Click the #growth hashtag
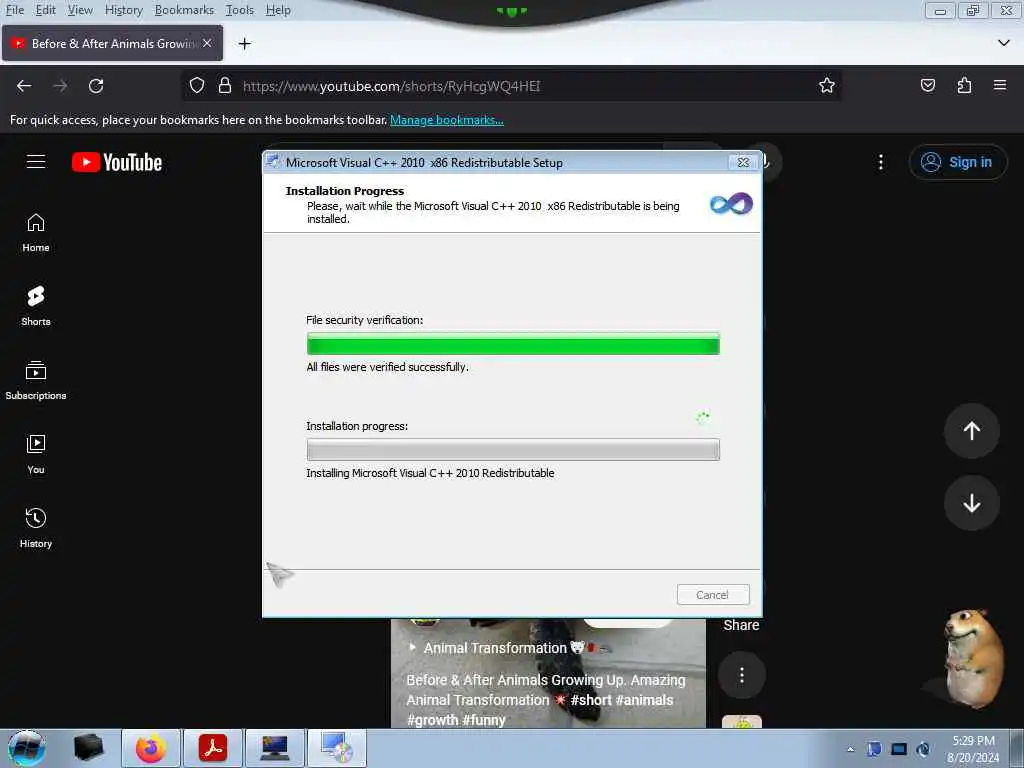 pyautogui.click(x=433, y=720)
